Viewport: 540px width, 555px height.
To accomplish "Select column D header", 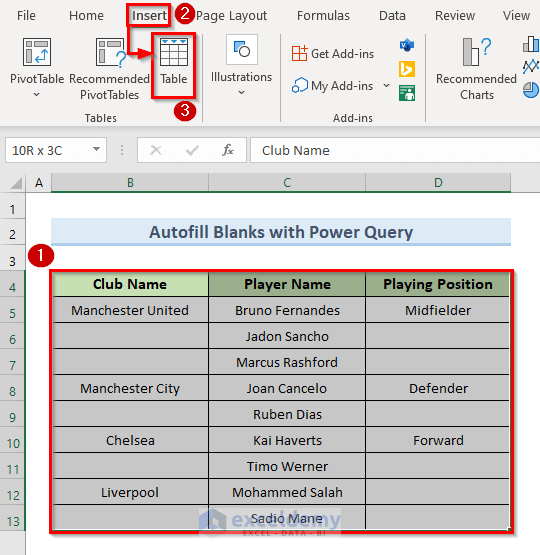I will pyautogui.click(x=438, y=183).
